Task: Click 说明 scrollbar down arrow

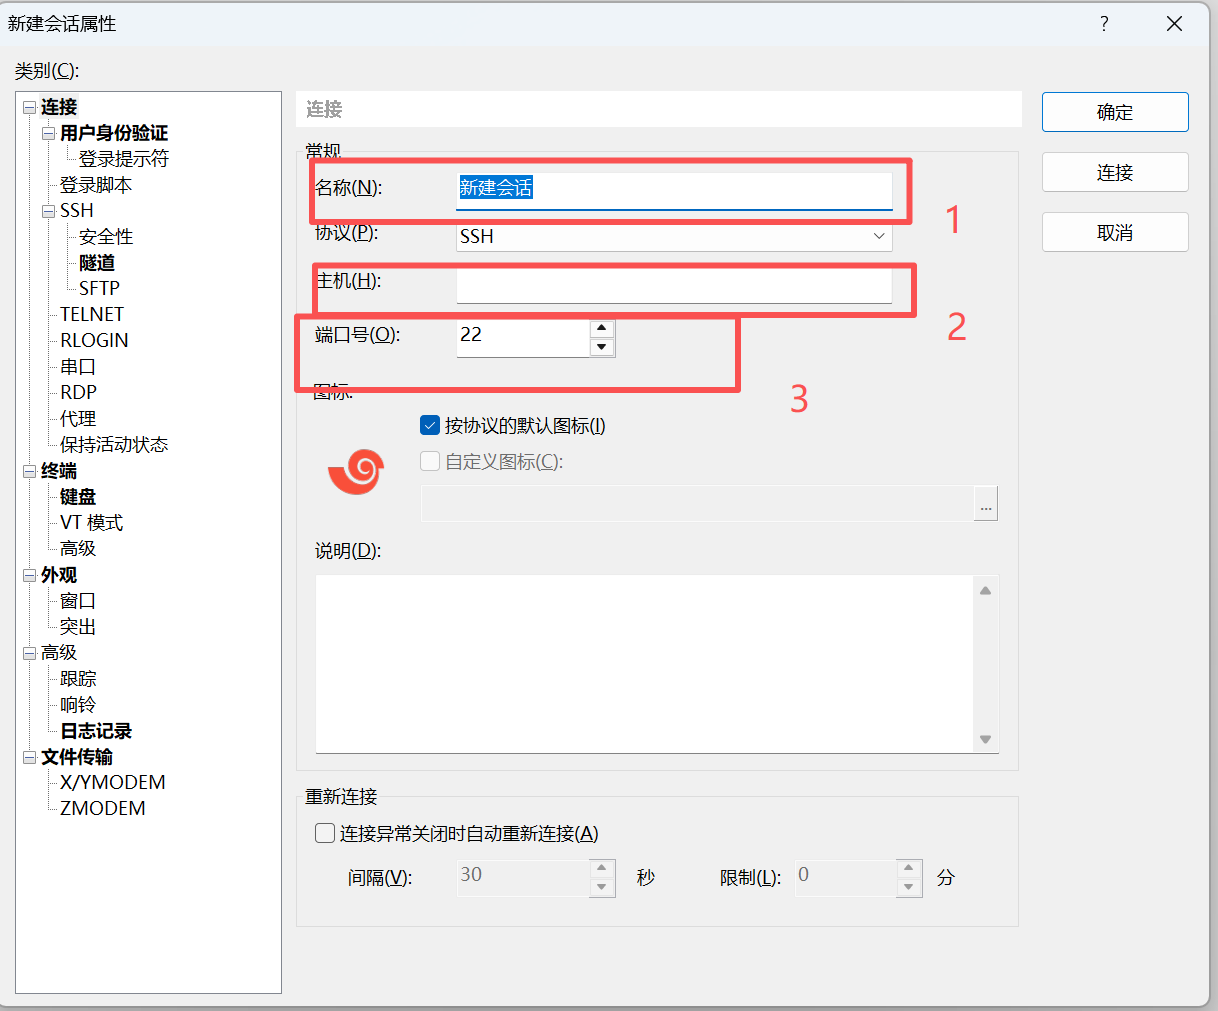Action: pos(985,740)
